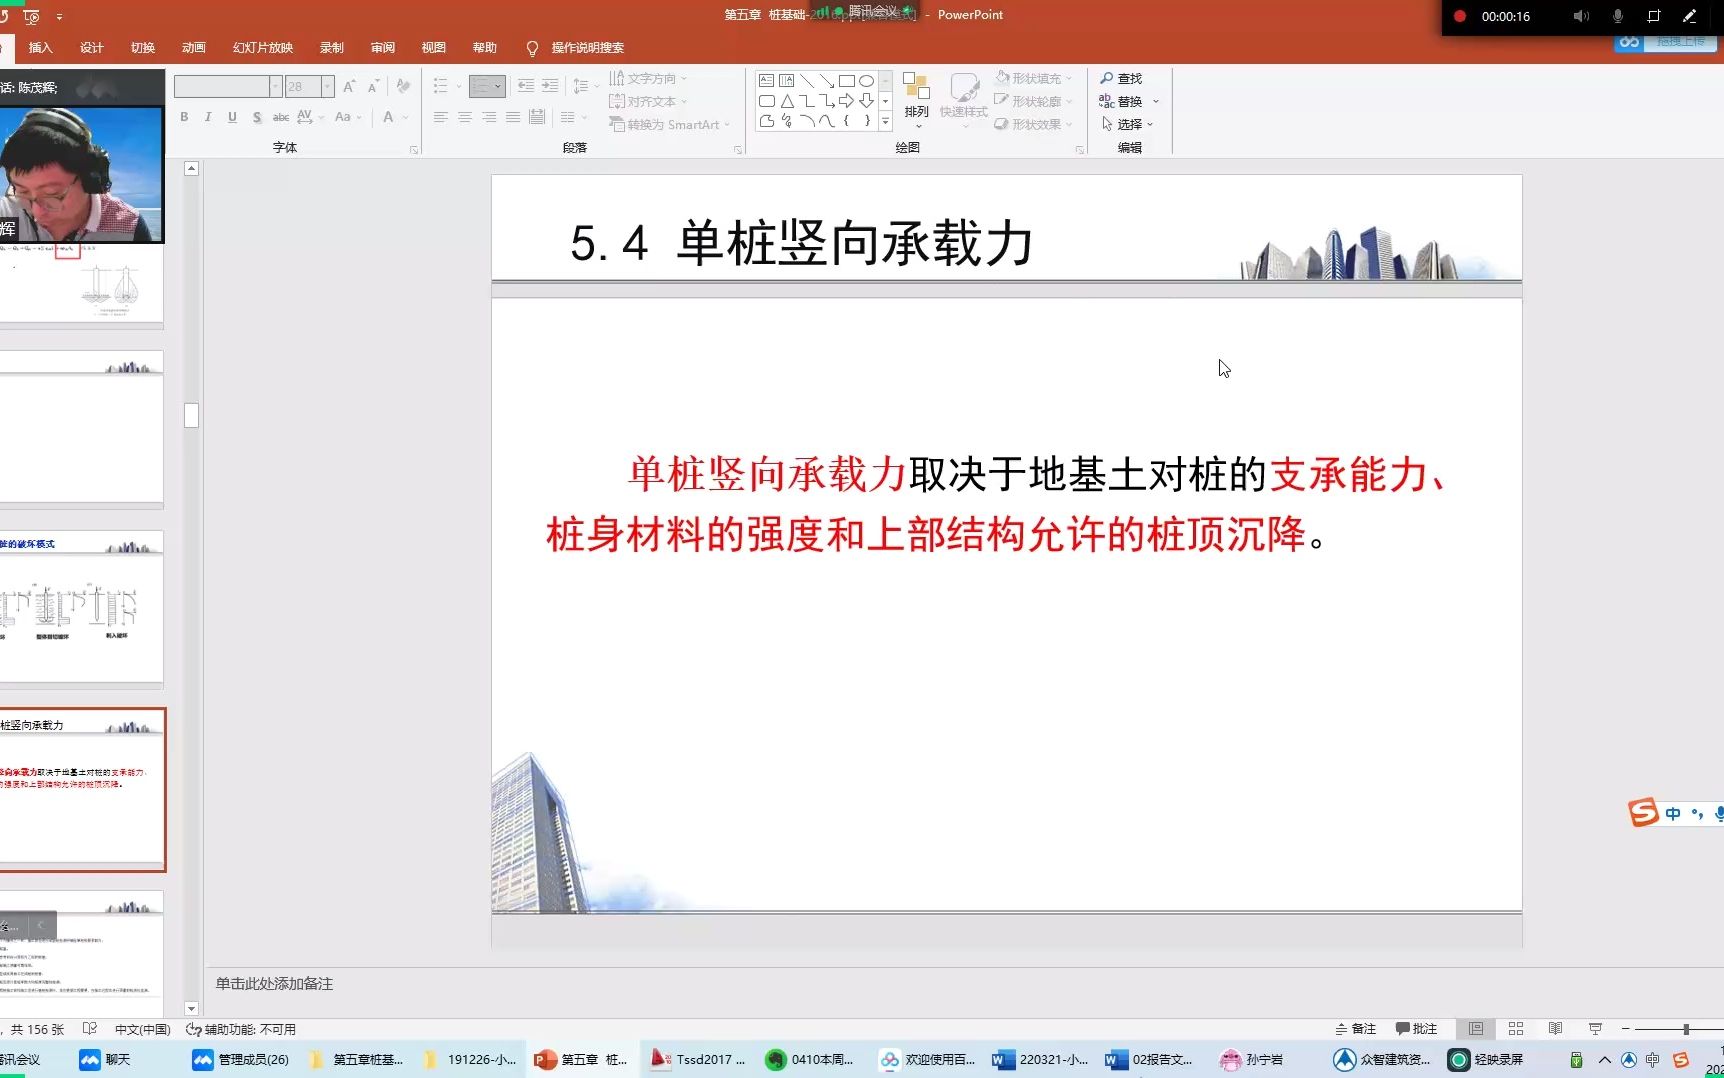This screenshot has width=1724, height=1078.
Task: Click 快速样式 quick styles button
Action: (964, 100)
